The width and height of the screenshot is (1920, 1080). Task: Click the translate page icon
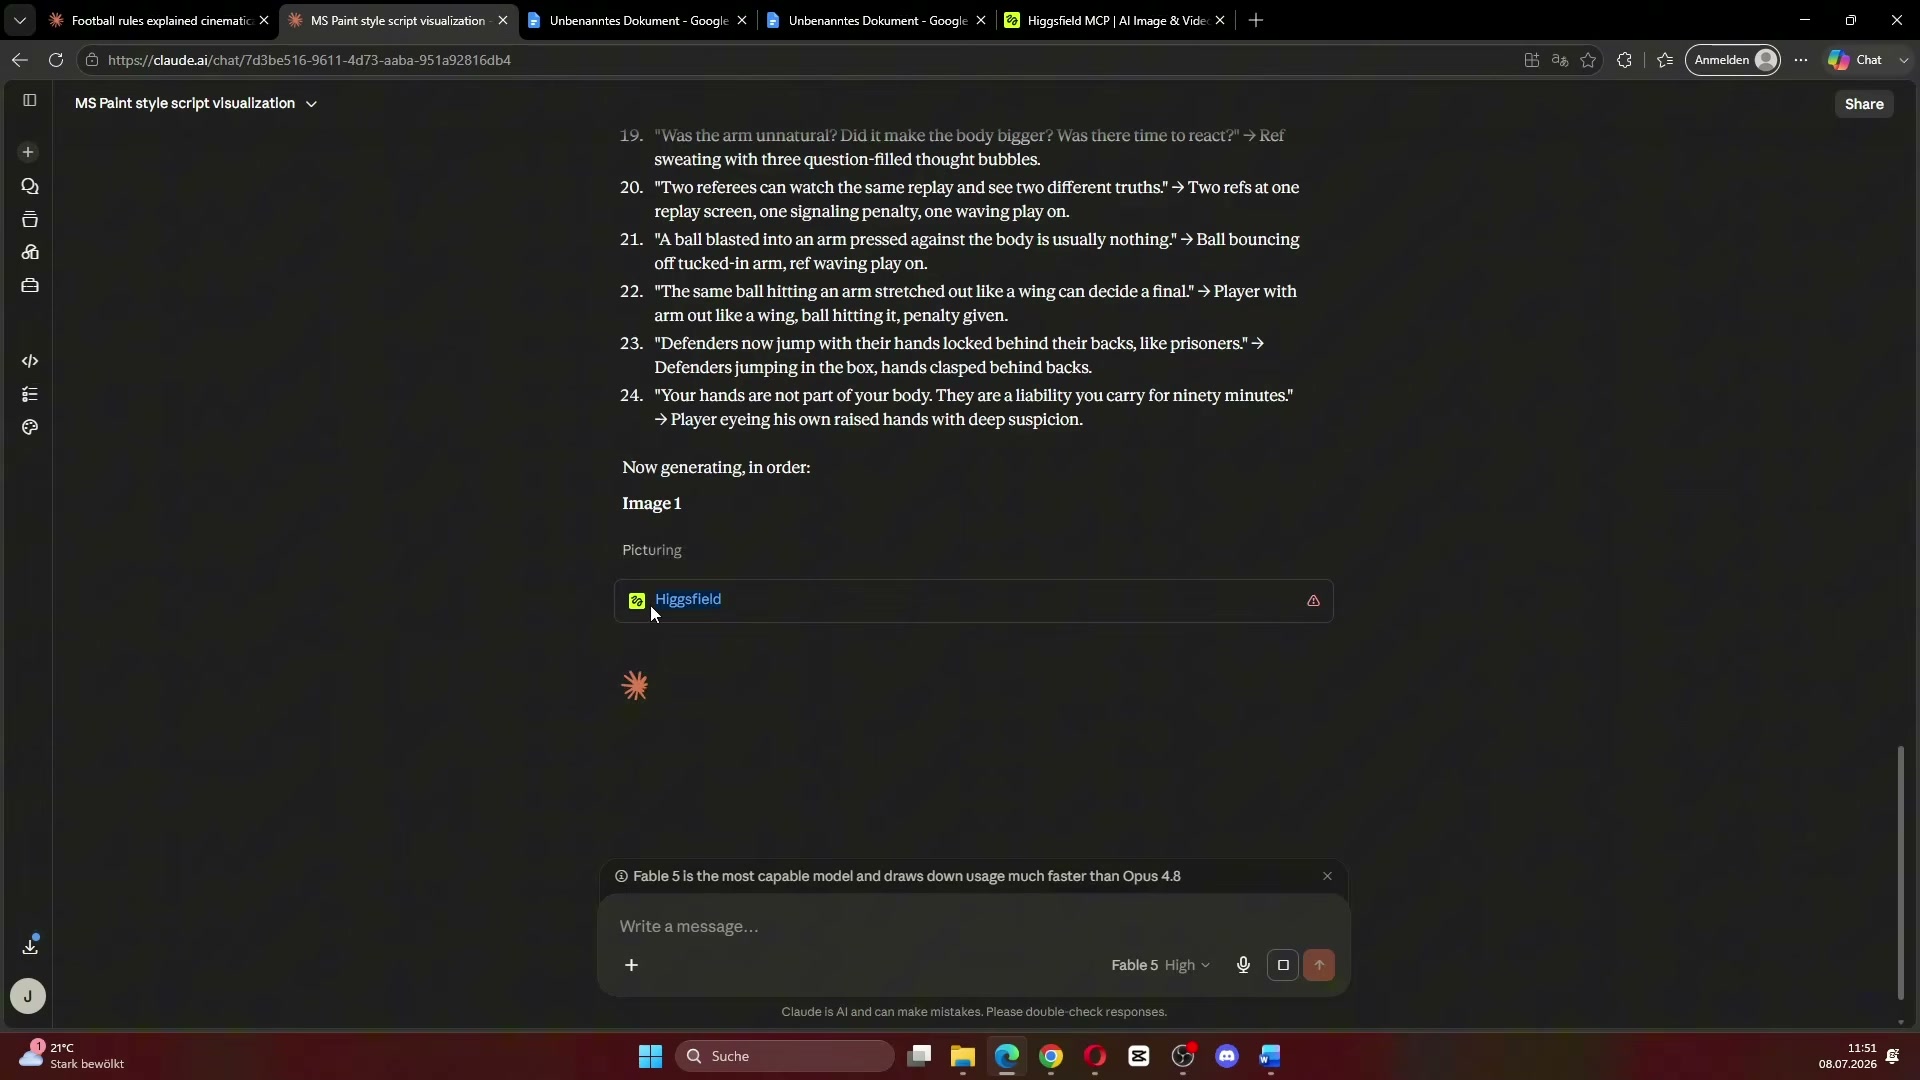tap(1559, 60)
